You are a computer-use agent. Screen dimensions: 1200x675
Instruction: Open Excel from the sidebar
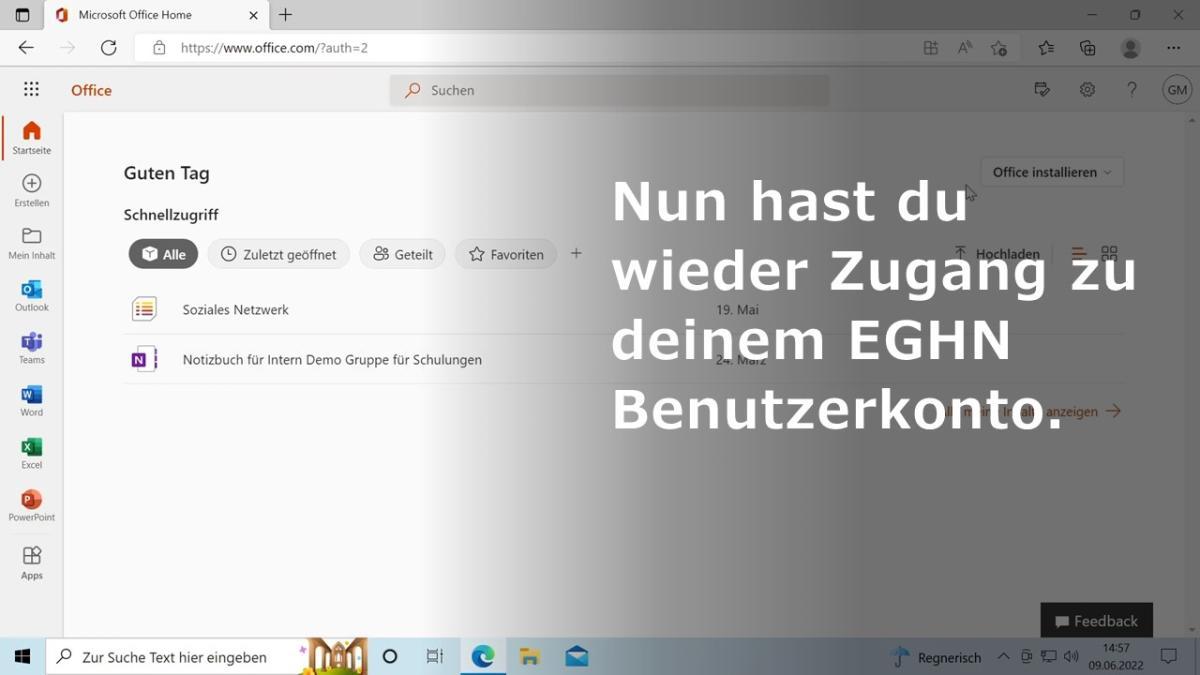pos(31,453)
